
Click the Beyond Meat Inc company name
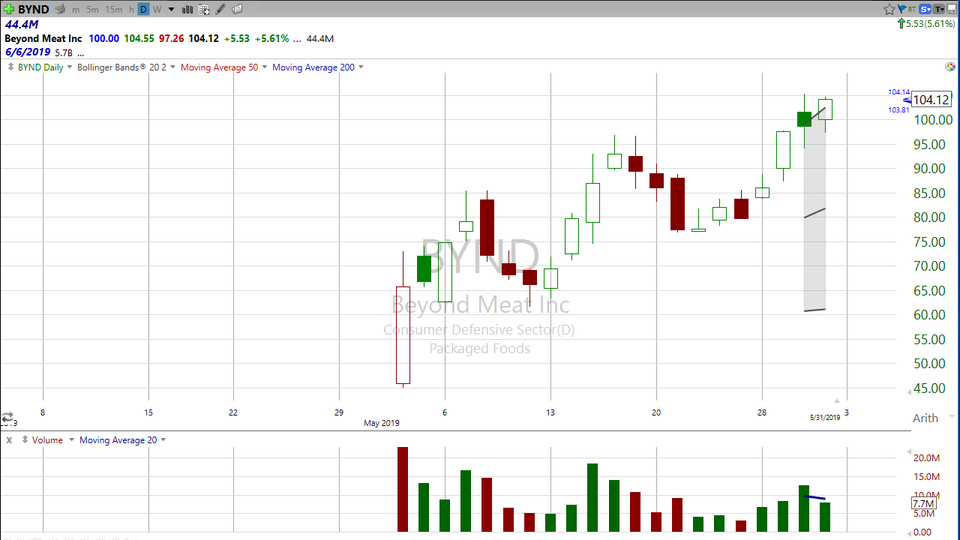click(x=43, y=39)
